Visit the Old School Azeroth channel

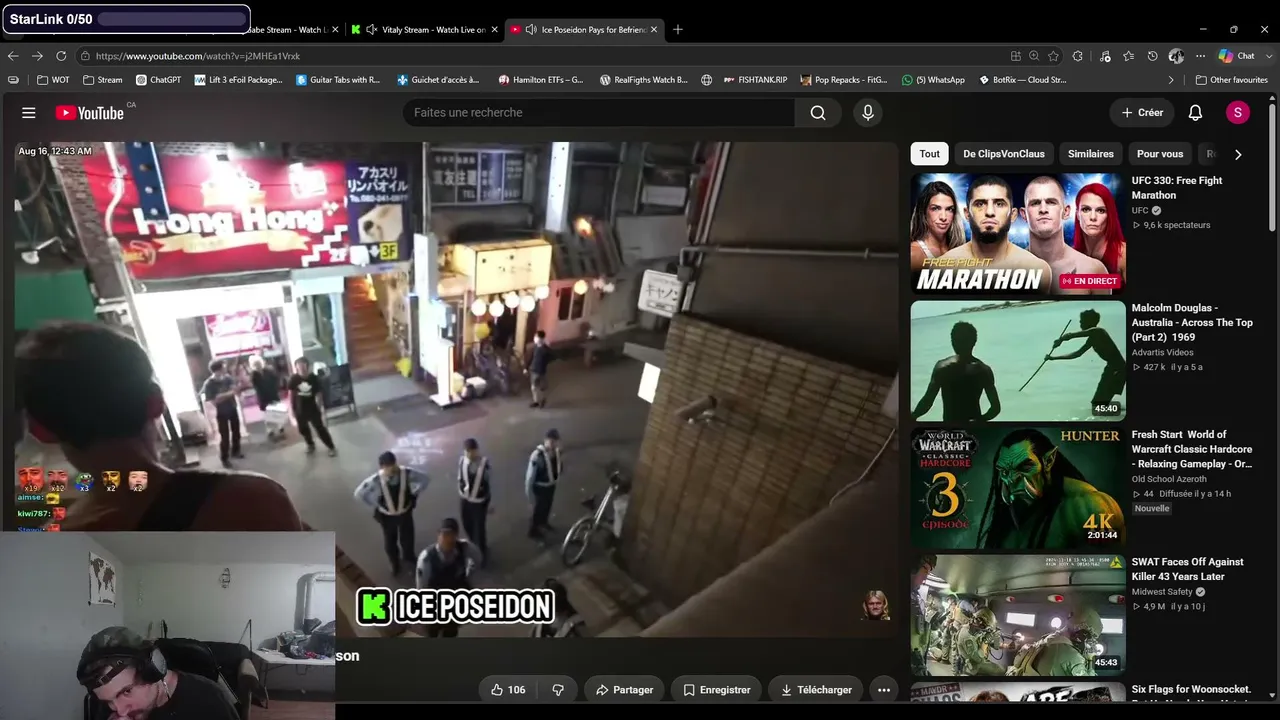click(x=1169, y=479)
